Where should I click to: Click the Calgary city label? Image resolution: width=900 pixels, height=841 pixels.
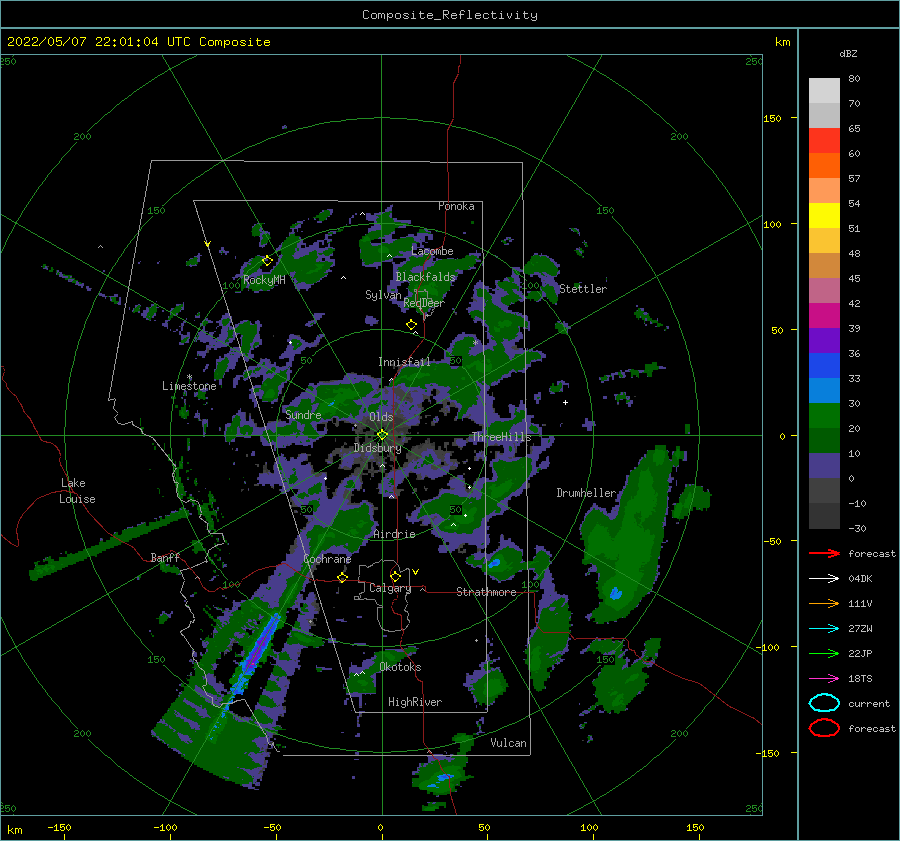click(x=390, y=588)
